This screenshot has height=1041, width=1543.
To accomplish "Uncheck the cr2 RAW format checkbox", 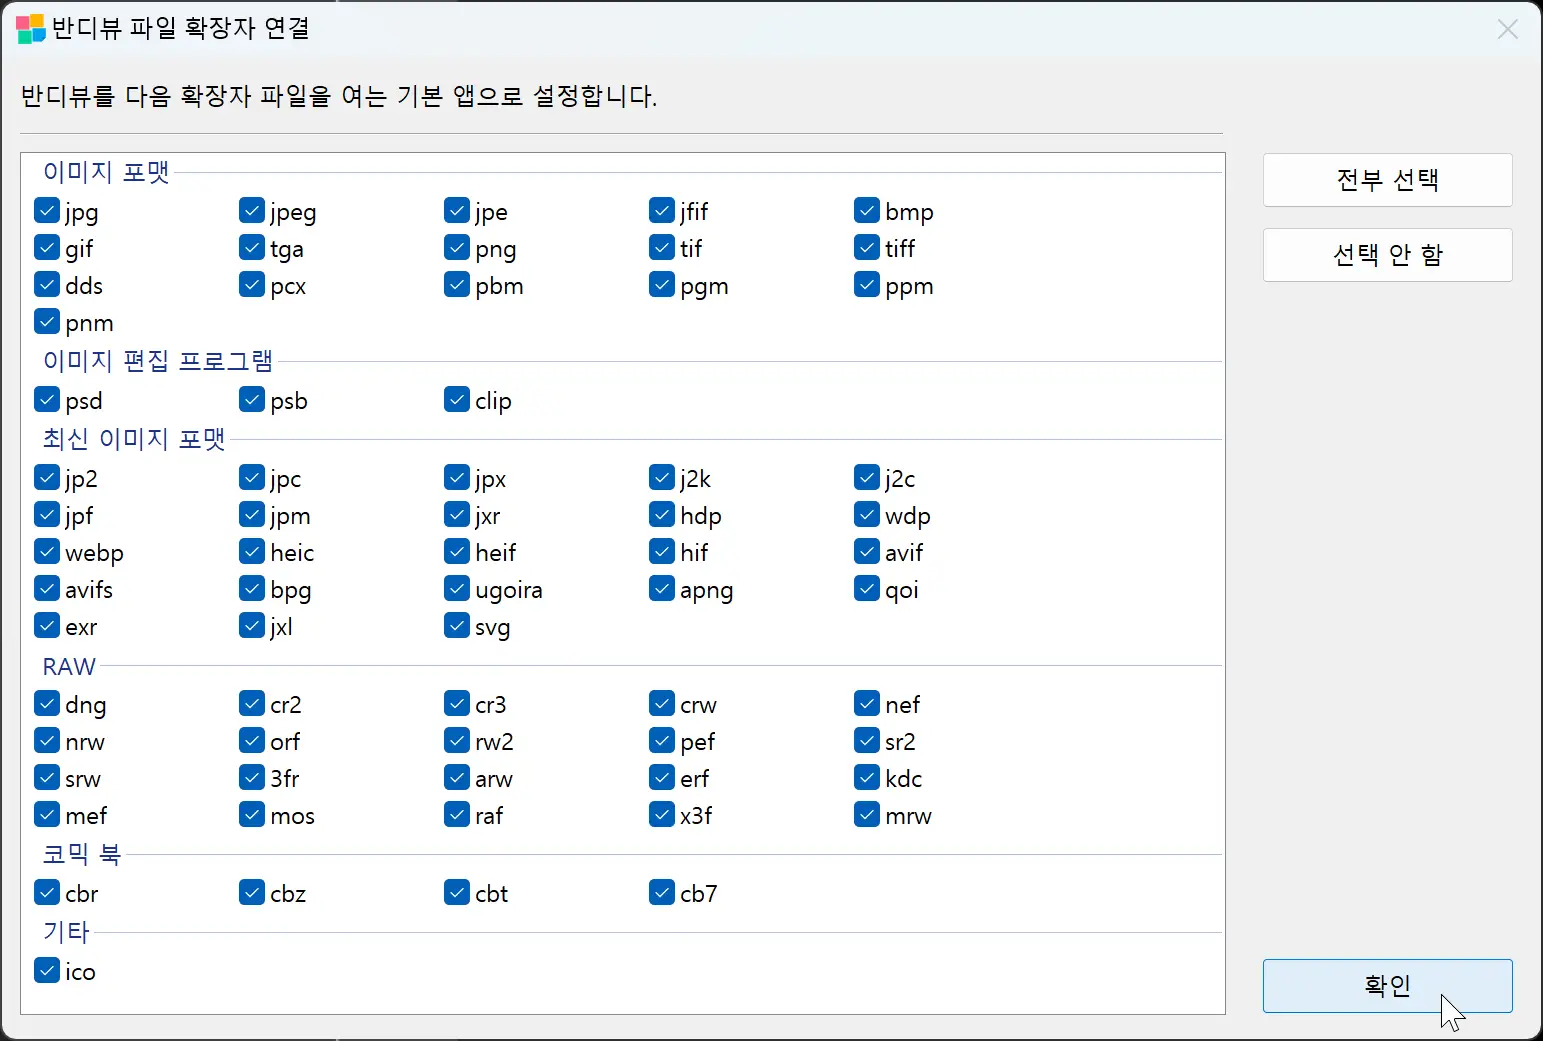I will tap(251, 704).
